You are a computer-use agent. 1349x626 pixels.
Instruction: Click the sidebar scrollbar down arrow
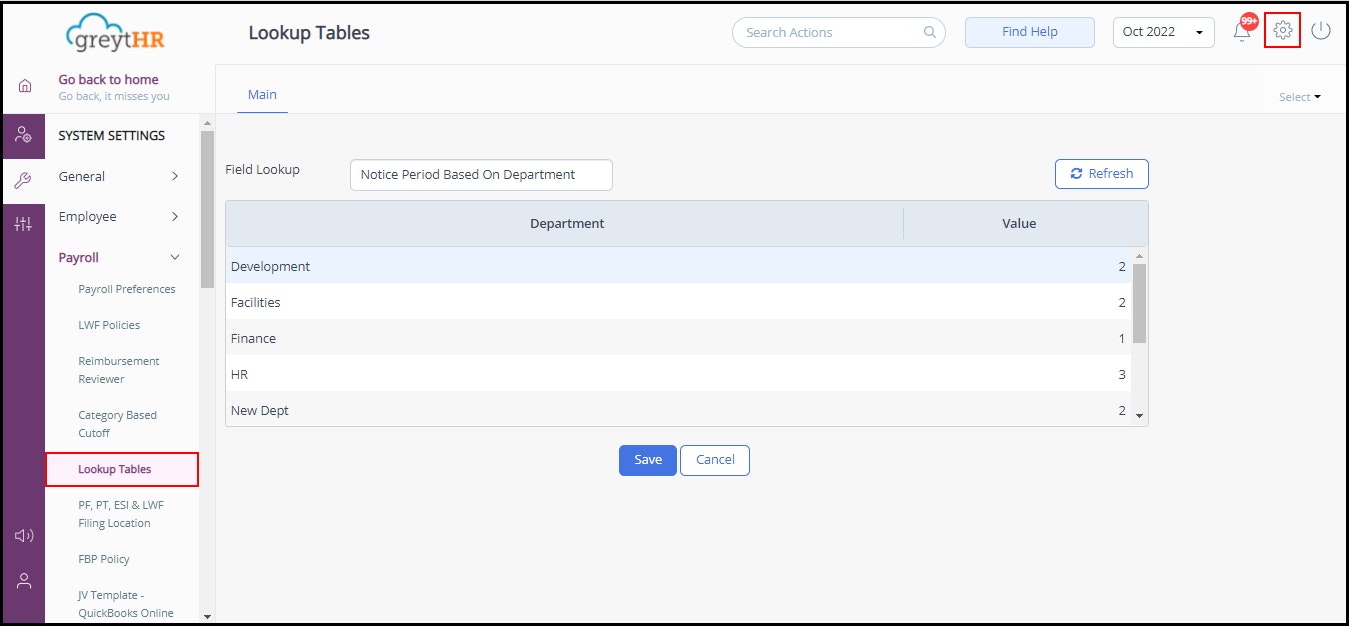[207, 616]
